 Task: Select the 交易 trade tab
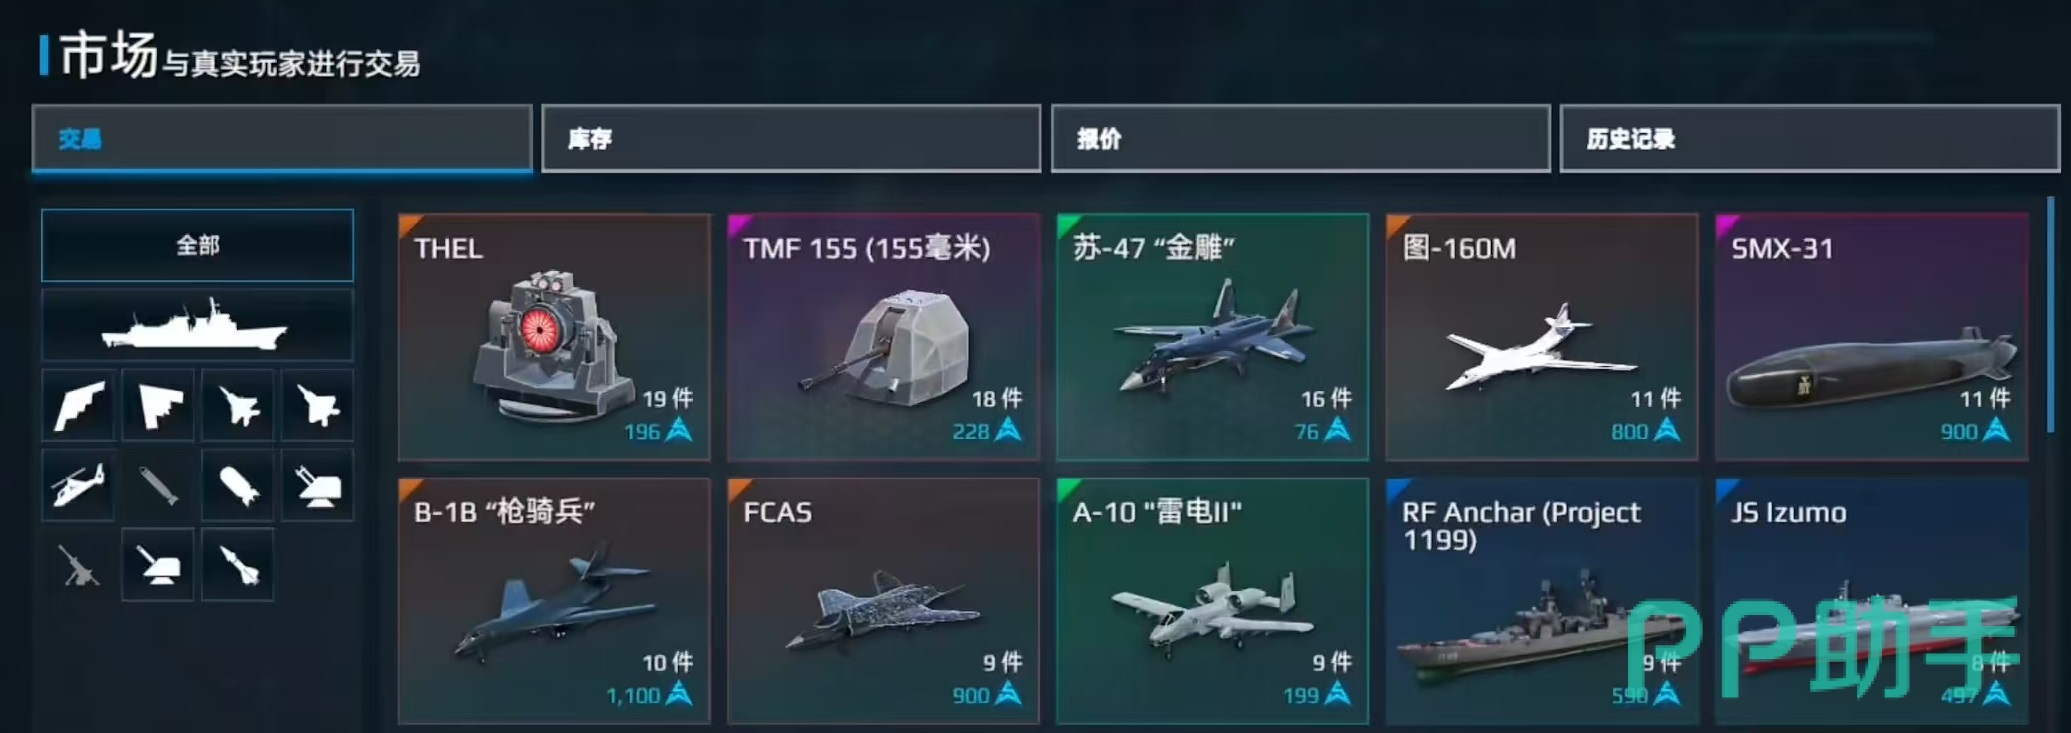282,139
